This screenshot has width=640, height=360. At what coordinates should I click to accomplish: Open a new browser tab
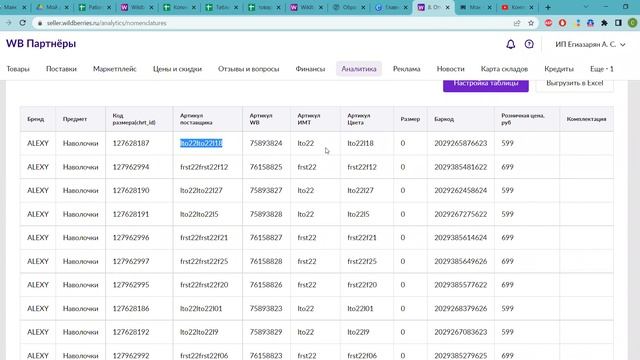pos(548,7)
